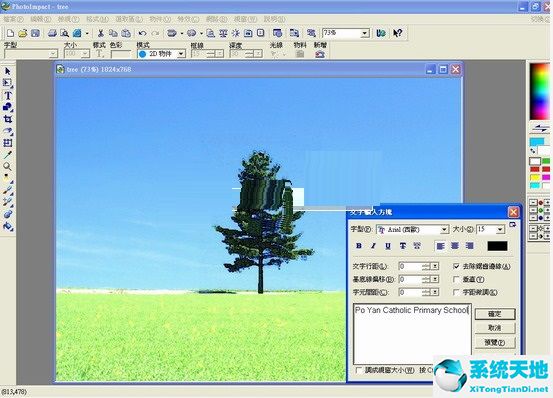Open the 字型(F) Arial font dropdown in dialog
The height and width of the screenshot is (398, 553).
point(444,229)
